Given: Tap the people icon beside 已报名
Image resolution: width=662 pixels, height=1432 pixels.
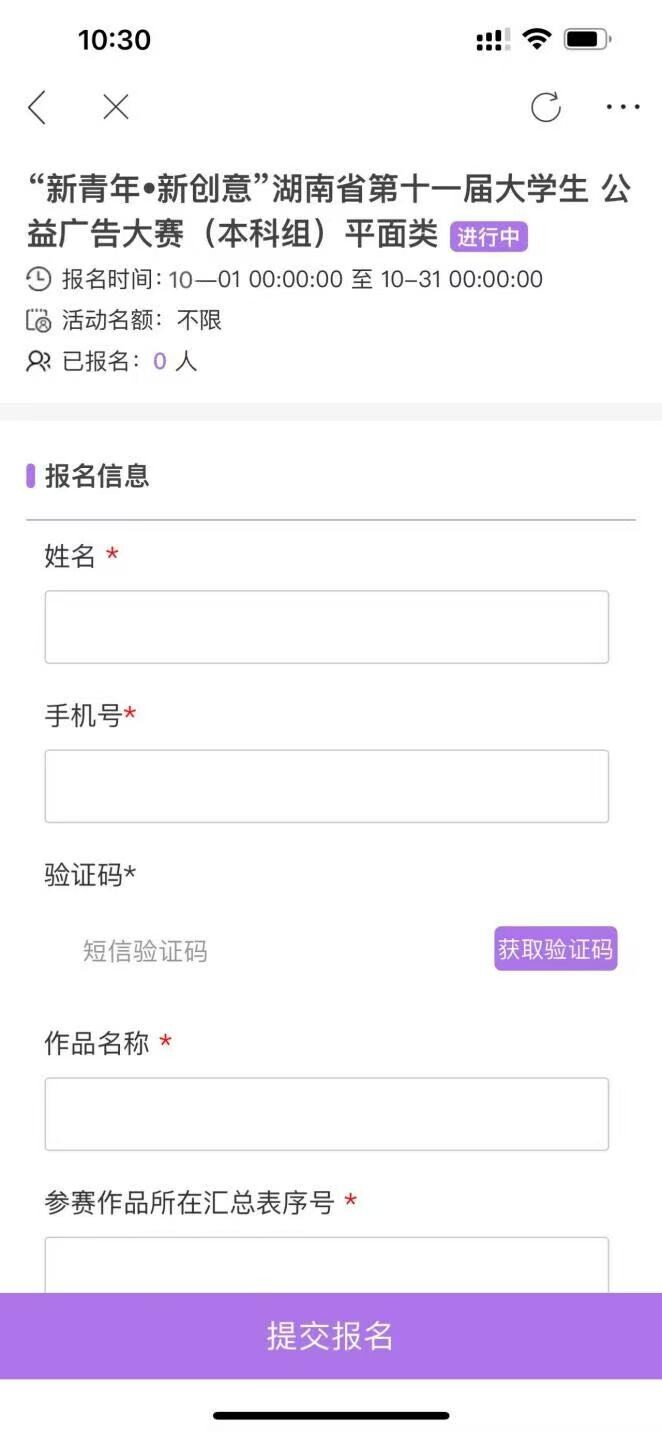Looking at the screenshot, I should click(x=38, y=361).
